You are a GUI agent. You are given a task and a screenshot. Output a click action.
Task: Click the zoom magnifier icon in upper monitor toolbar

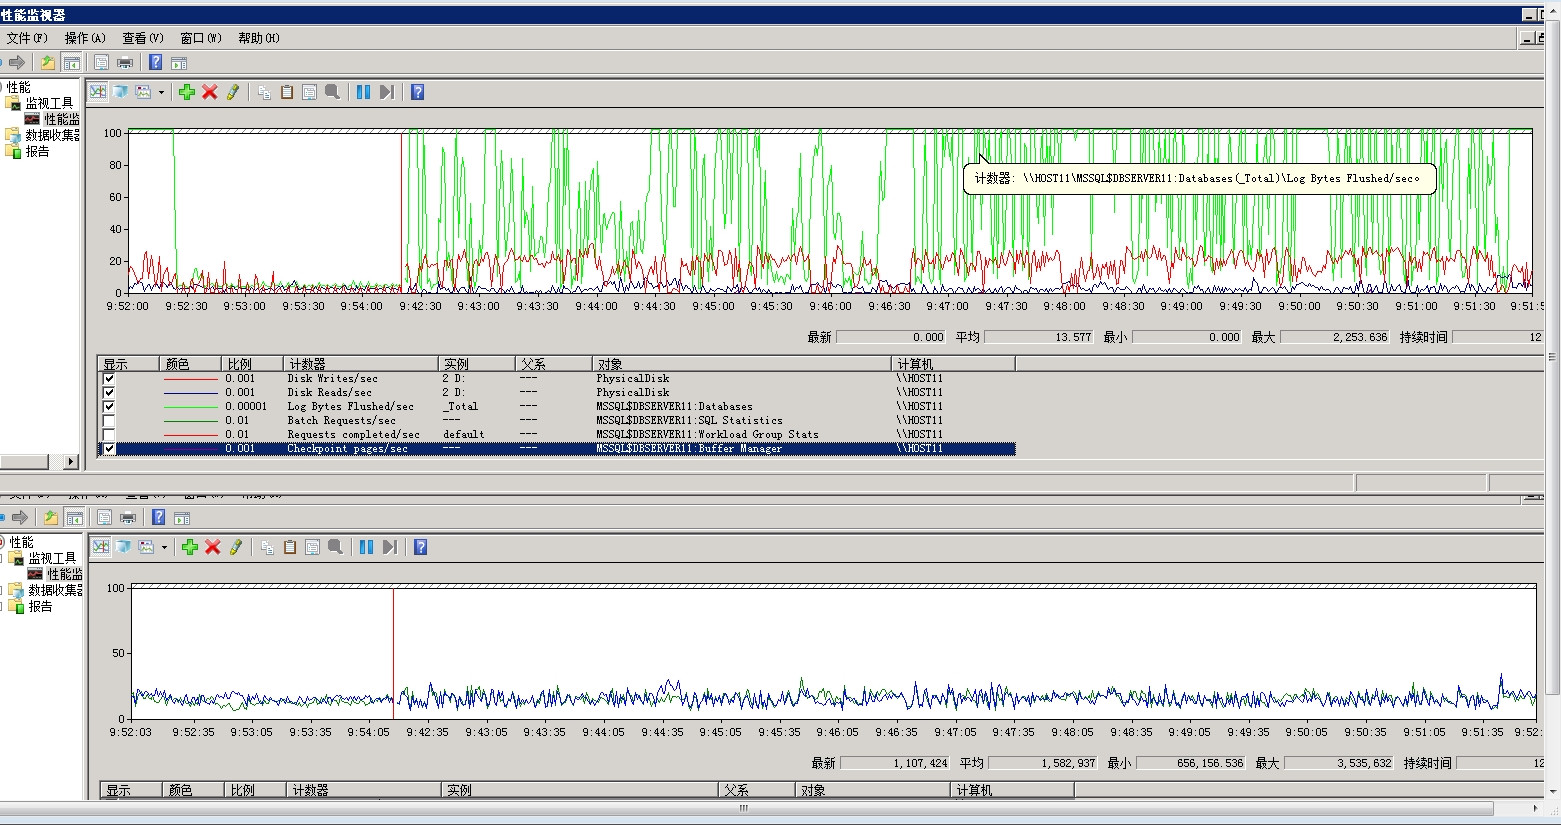333,92
